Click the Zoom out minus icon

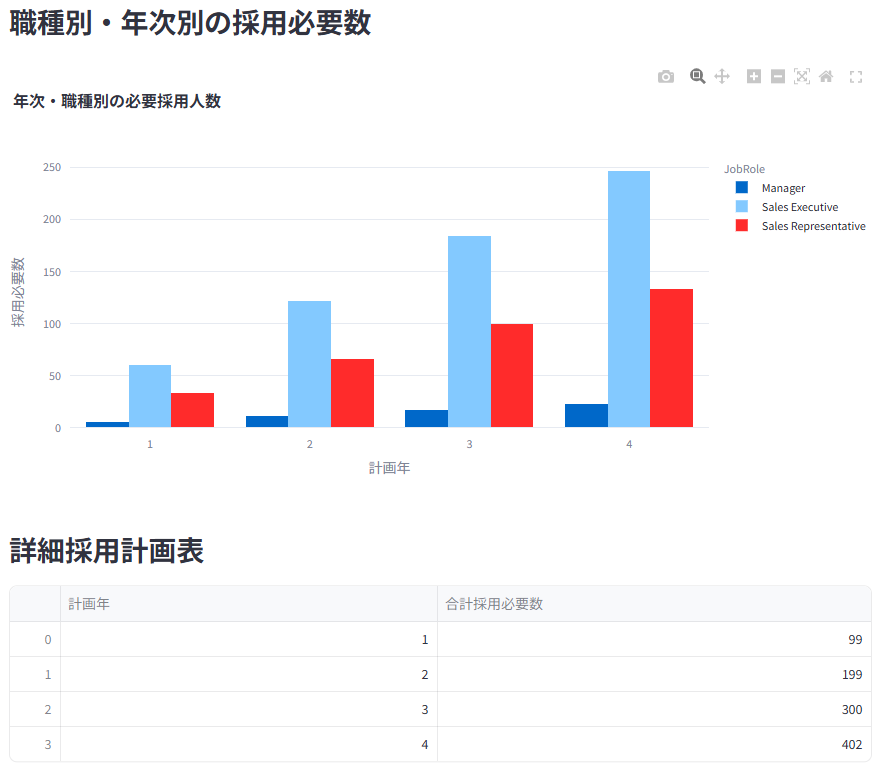778,76
